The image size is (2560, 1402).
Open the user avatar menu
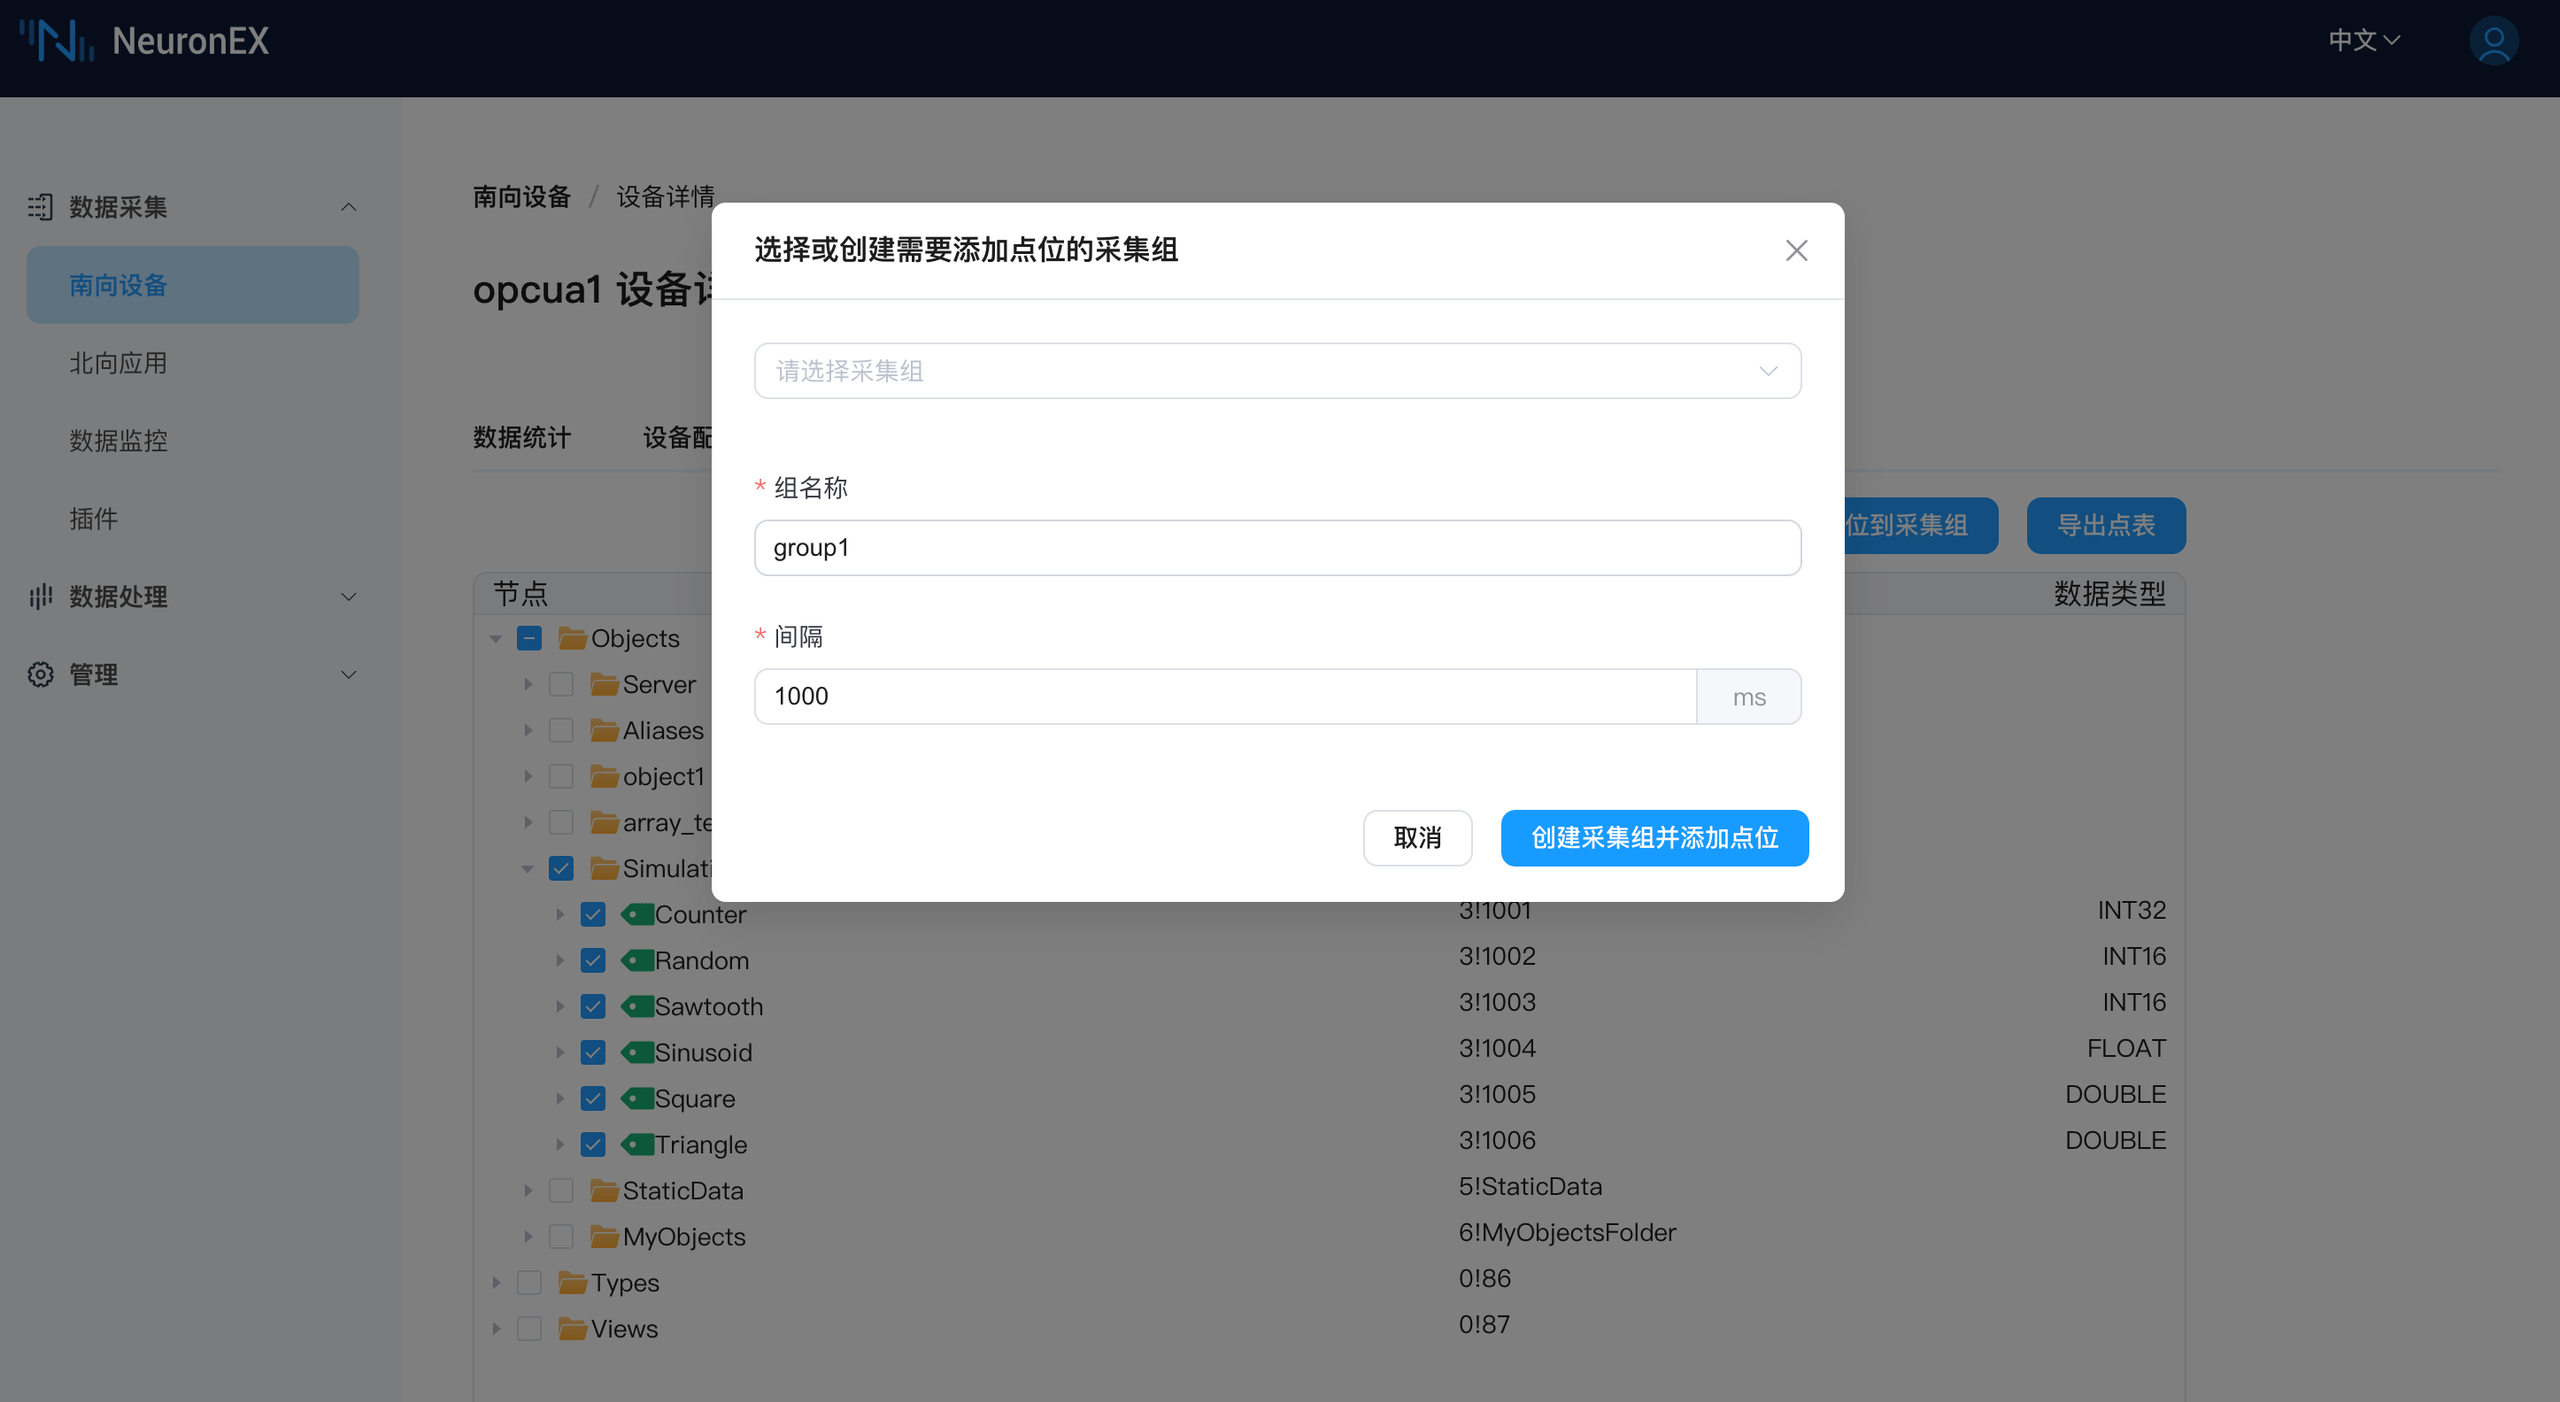tap(2493, 41)
